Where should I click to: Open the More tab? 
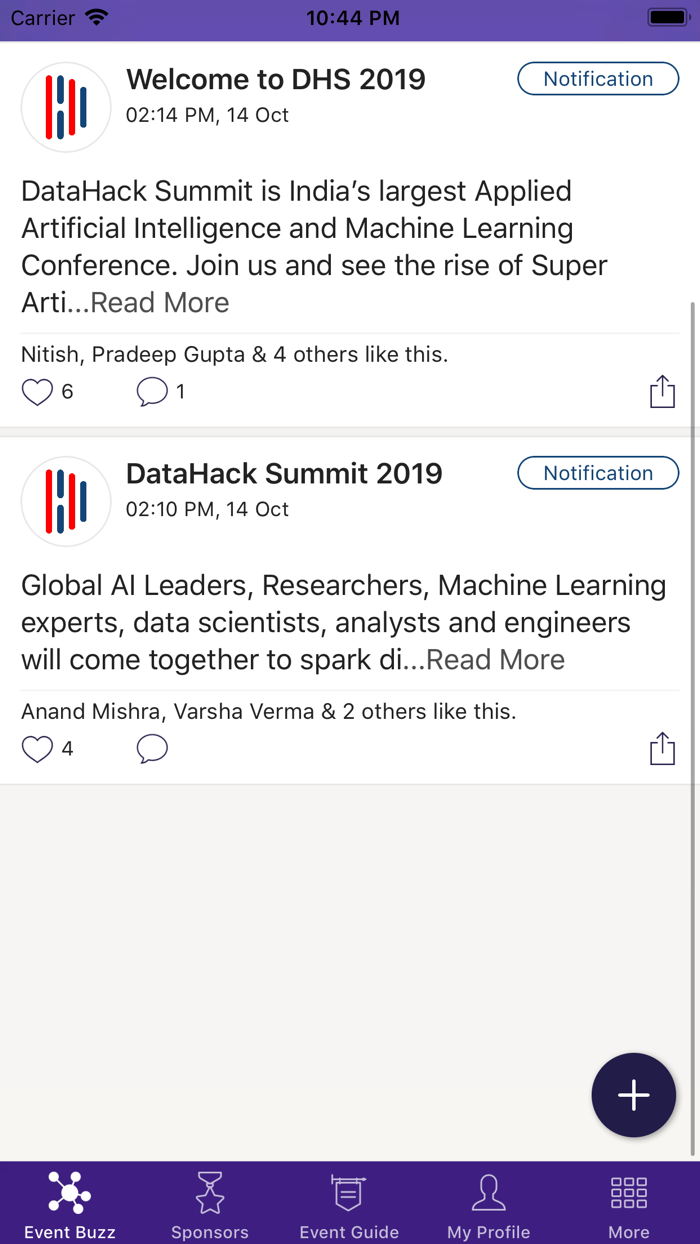coord(628,1203)
